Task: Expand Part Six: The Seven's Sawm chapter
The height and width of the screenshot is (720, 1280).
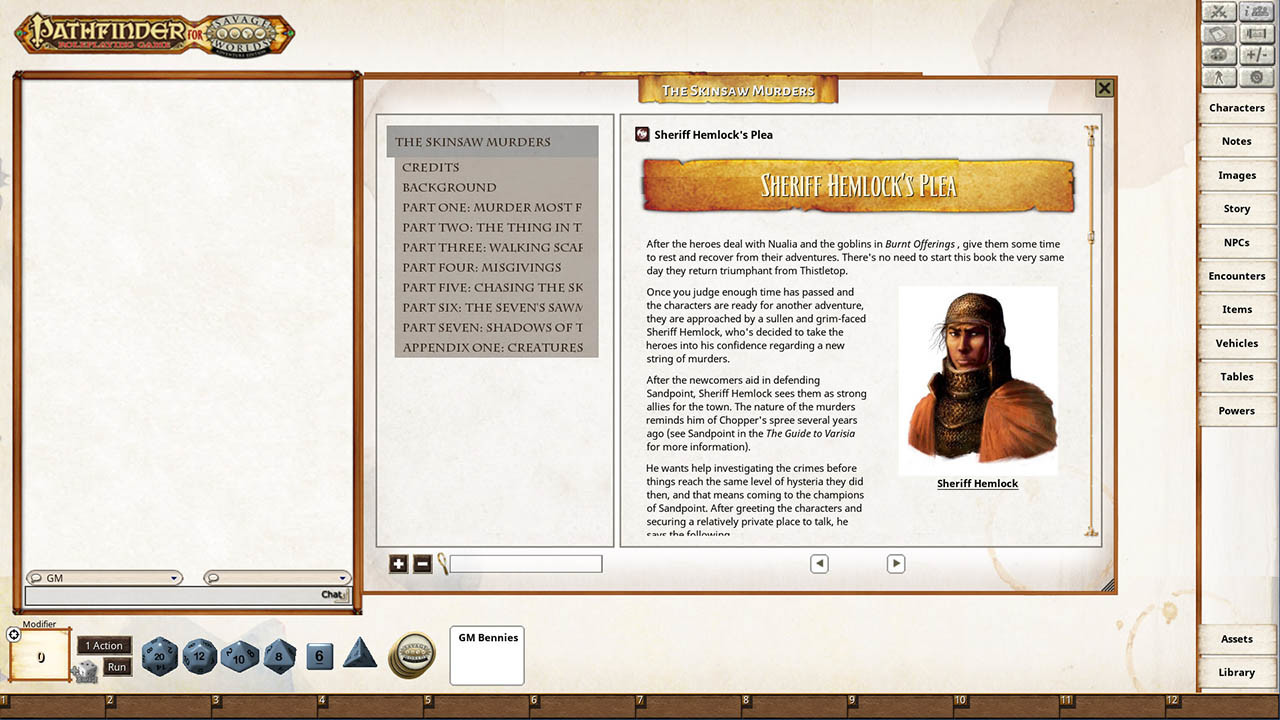Action: [492, 307]
